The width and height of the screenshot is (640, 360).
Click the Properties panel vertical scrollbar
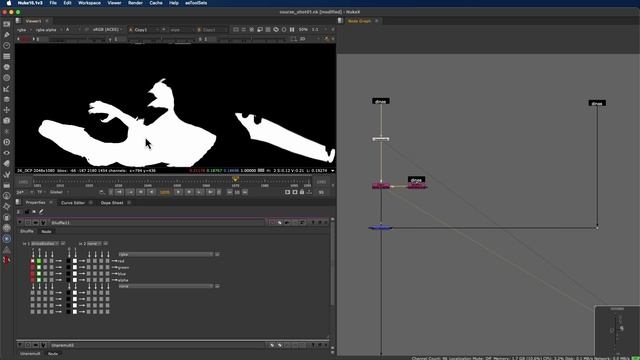pos(332,265)
